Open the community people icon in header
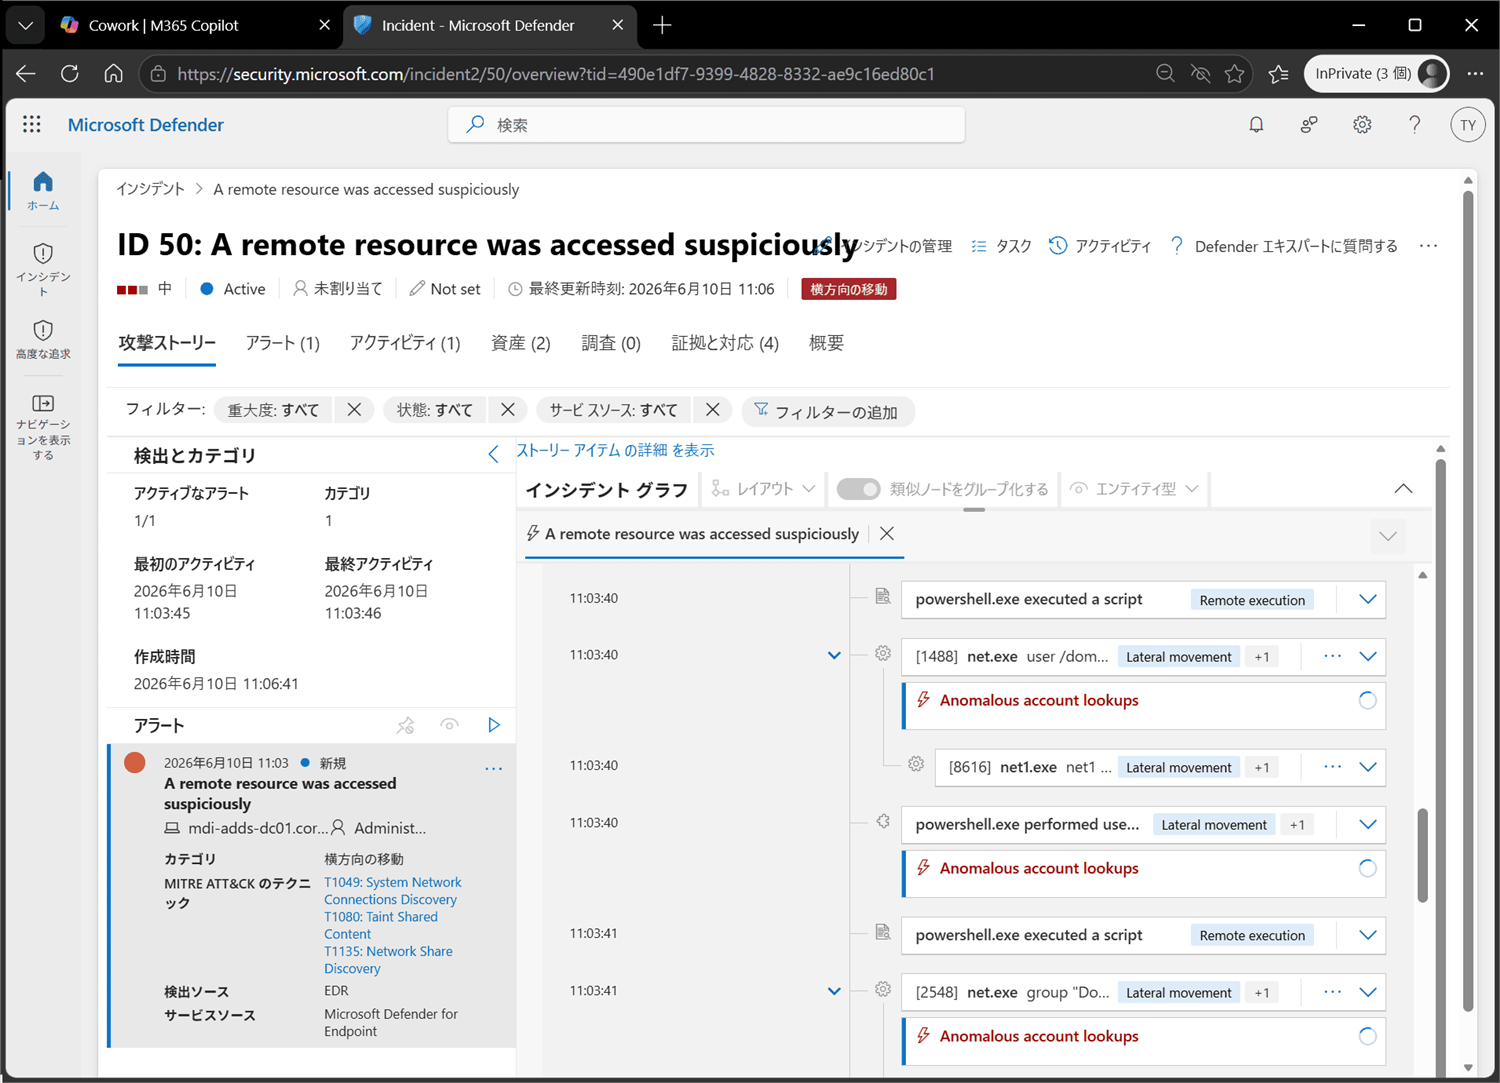This screenshot has height=1083, width=1500. (x=1309, y=125)
